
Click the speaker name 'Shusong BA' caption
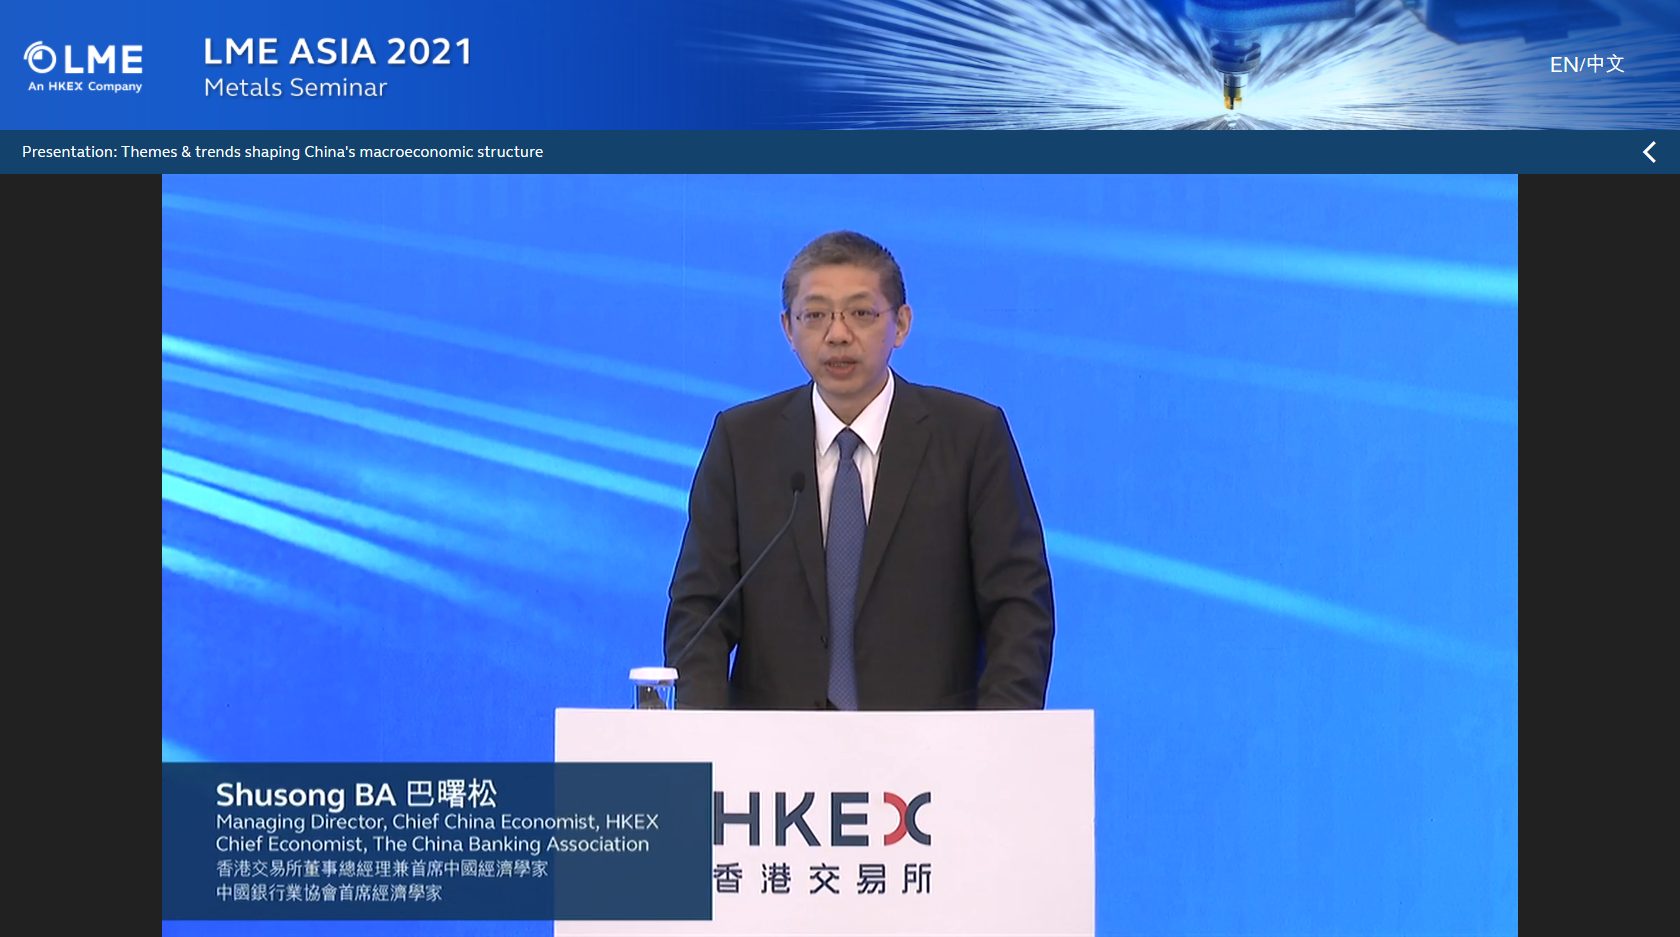356,794
